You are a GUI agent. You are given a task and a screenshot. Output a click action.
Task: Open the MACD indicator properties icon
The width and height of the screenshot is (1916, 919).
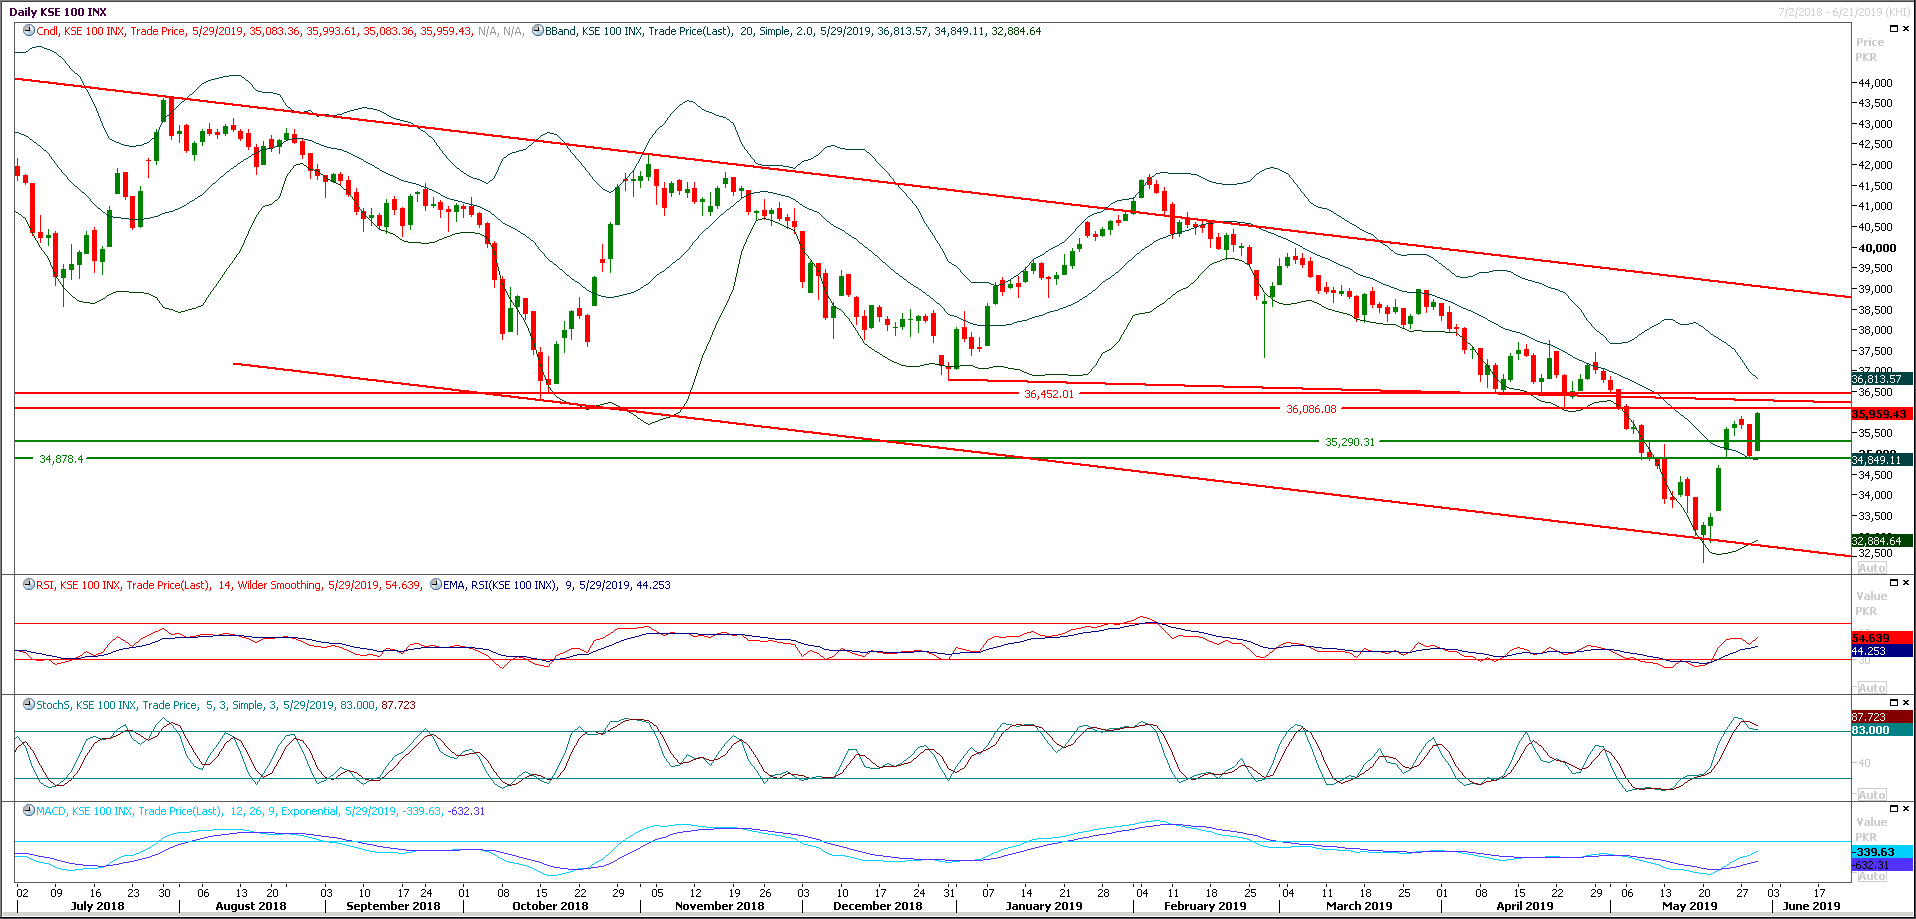(x=31, y=811)
